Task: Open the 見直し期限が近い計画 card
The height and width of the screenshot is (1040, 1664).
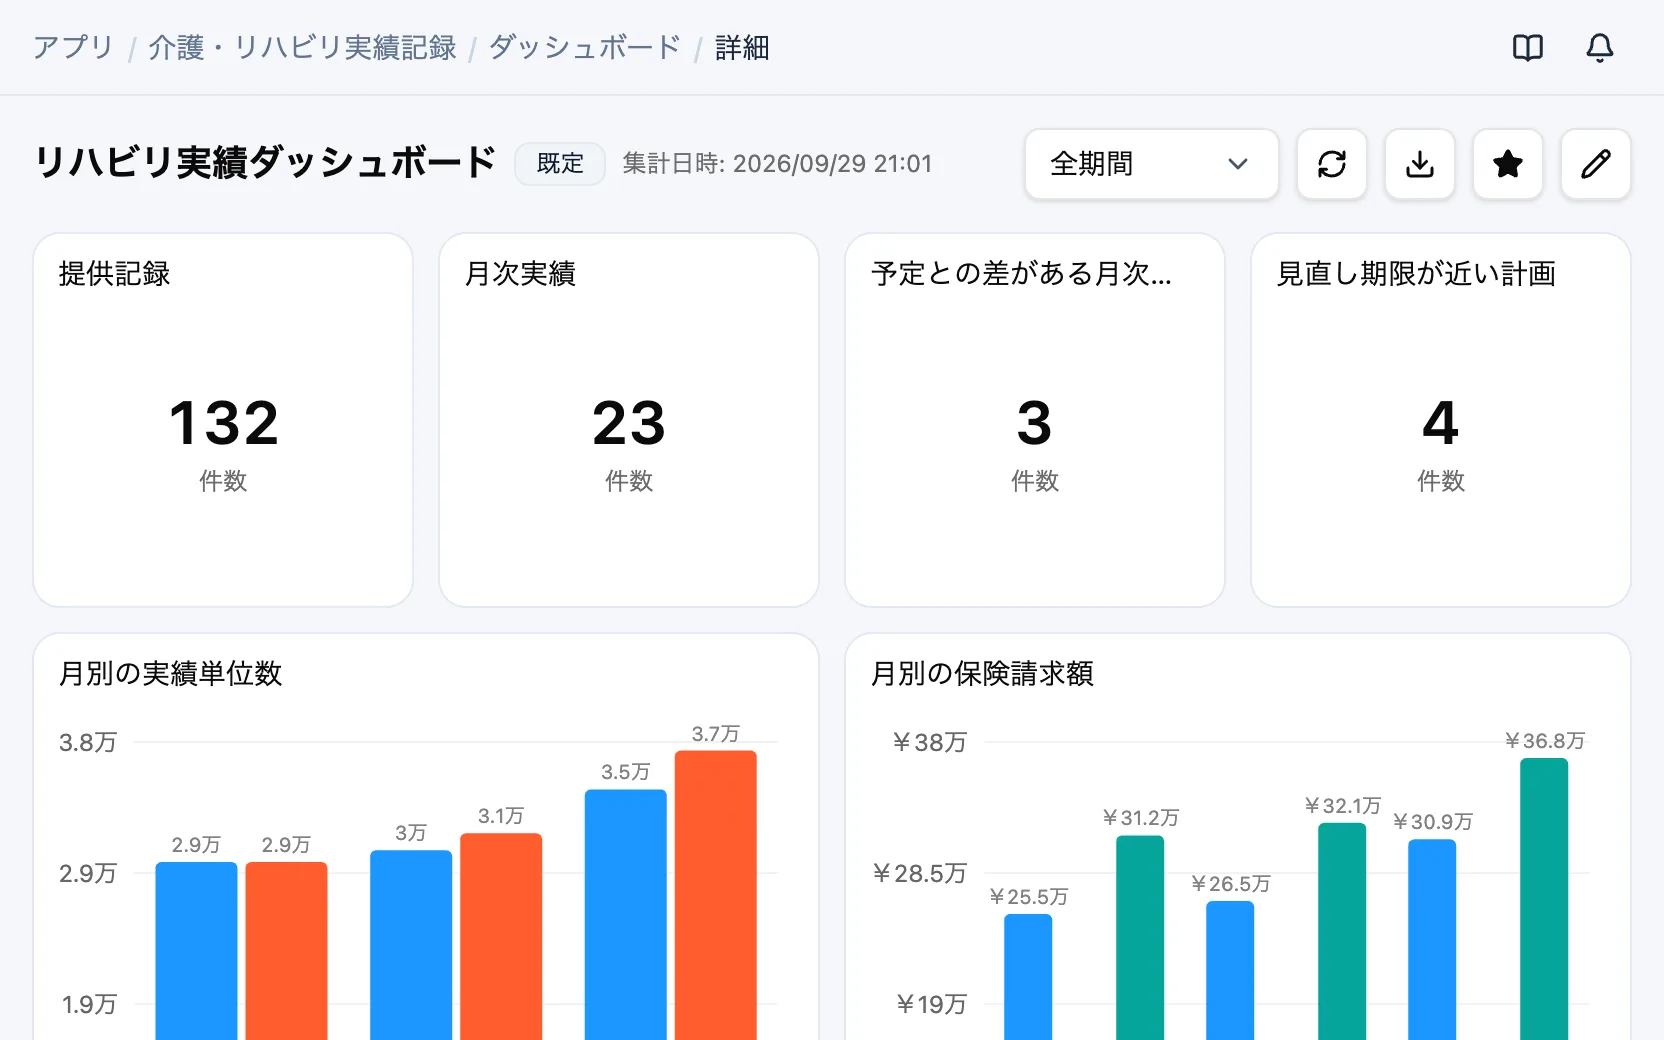Action: 1441,420
